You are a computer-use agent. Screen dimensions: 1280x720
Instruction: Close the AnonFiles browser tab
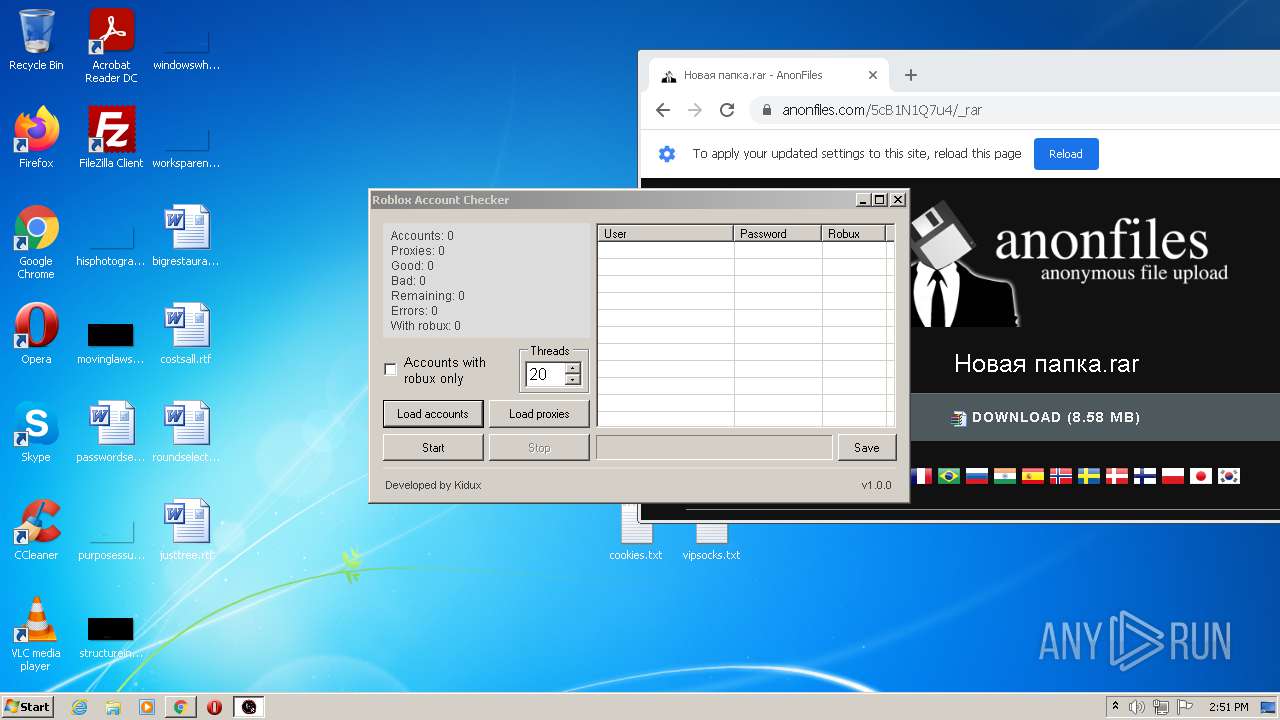pyautogui.click(x=872, y=75)
